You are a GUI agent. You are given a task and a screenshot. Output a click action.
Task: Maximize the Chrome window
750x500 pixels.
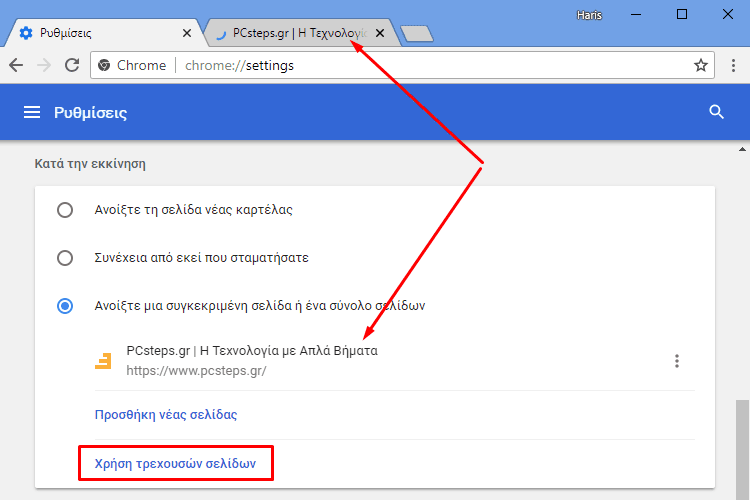(682, 14)
